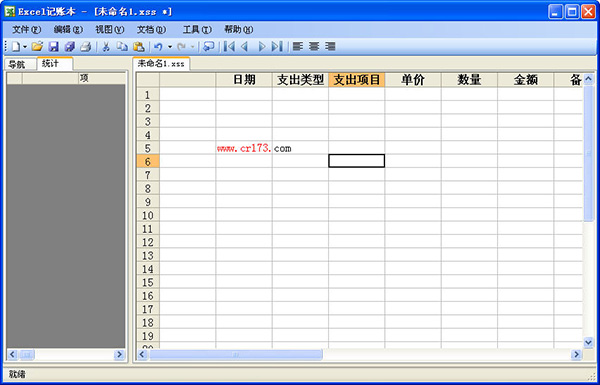The image size is (600, 385).
Task: Open the Redo history dropdown arrow
Action: (x=192, y=47)
